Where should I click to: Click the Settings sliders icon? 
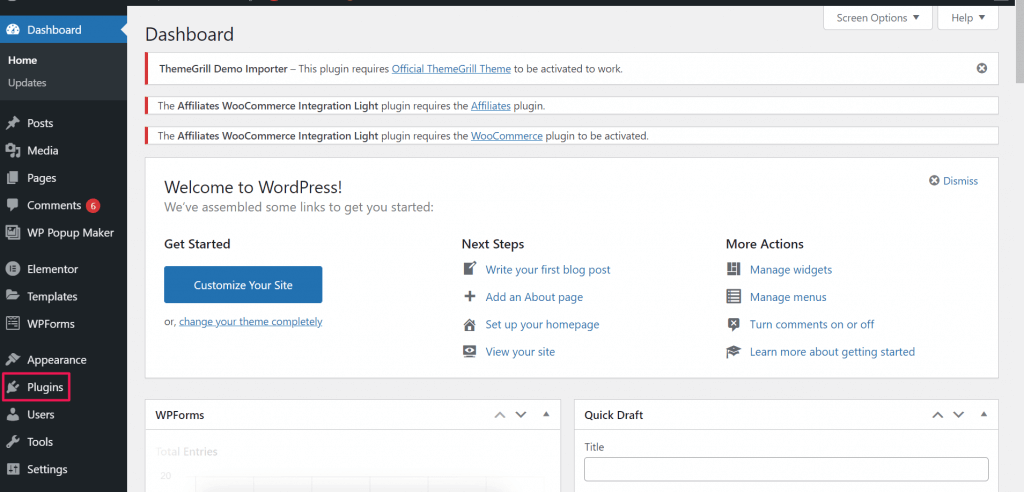pos(12,469)
